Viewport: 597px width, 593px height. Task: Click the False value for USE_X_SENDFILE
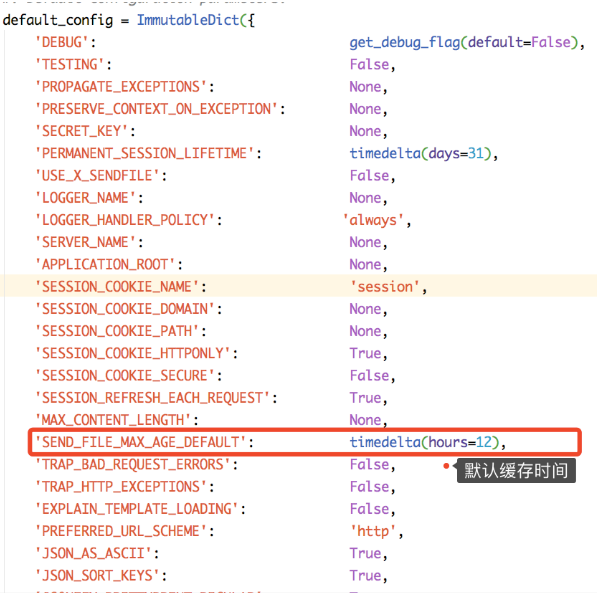tap(369, 176)
